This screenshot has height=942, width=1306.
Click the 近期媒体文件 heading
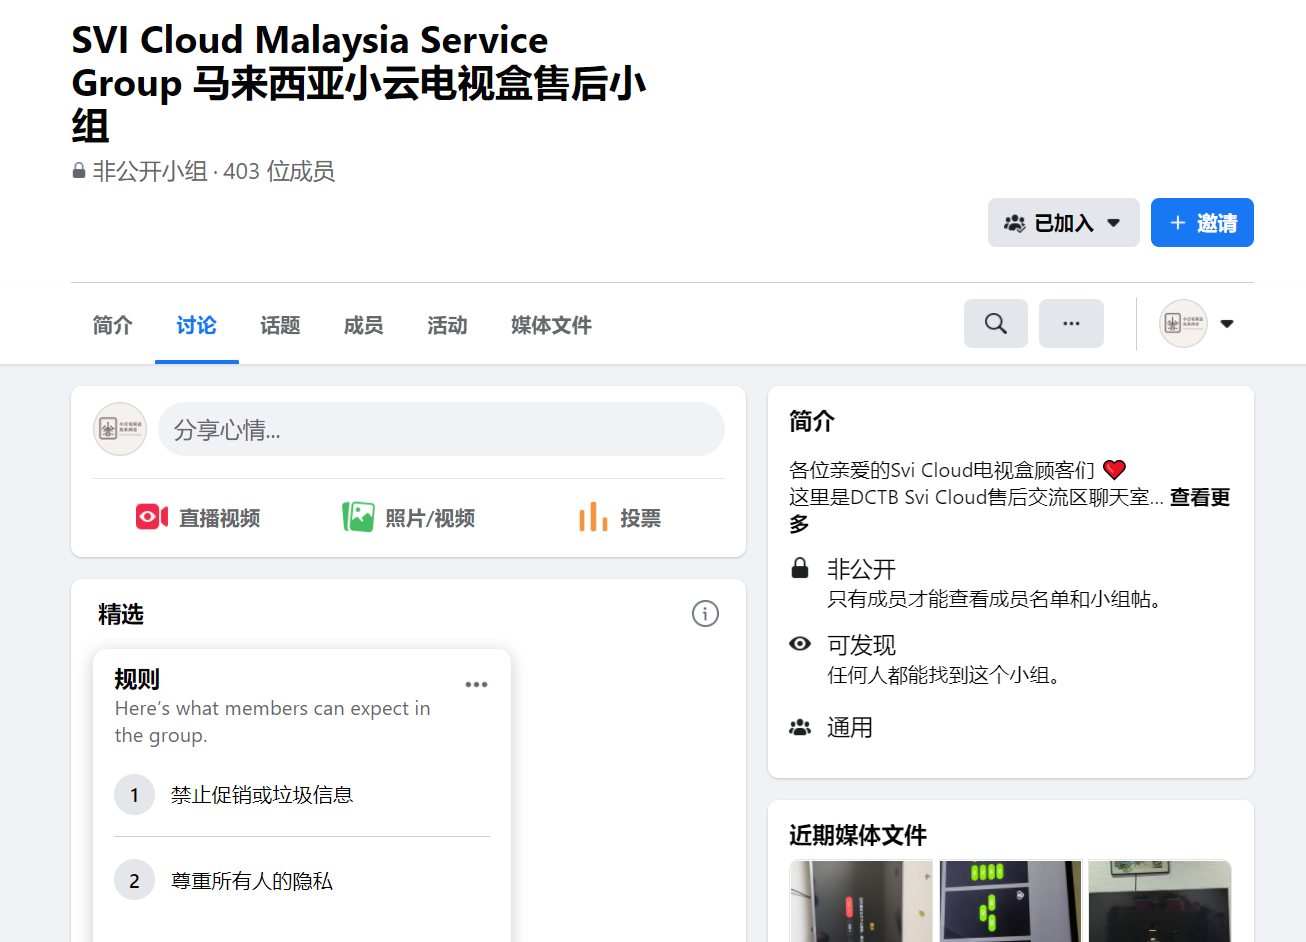click(858, 835)
